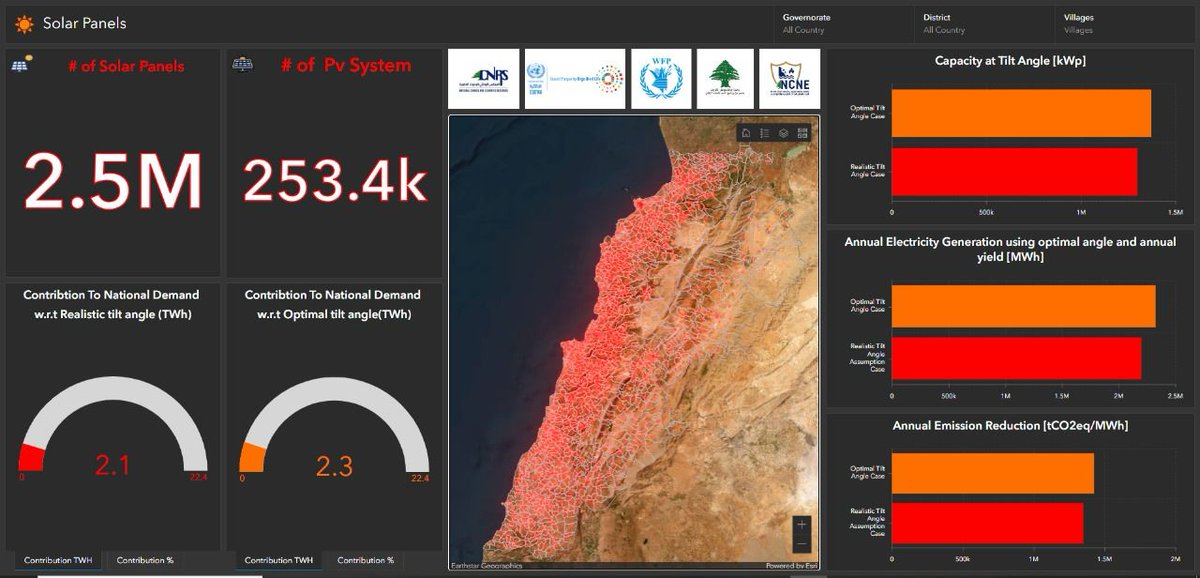Click the '# of Pv System' heading
Image resolution: width=1200 pixels, height=578 pixels.
tap(346, 65)
